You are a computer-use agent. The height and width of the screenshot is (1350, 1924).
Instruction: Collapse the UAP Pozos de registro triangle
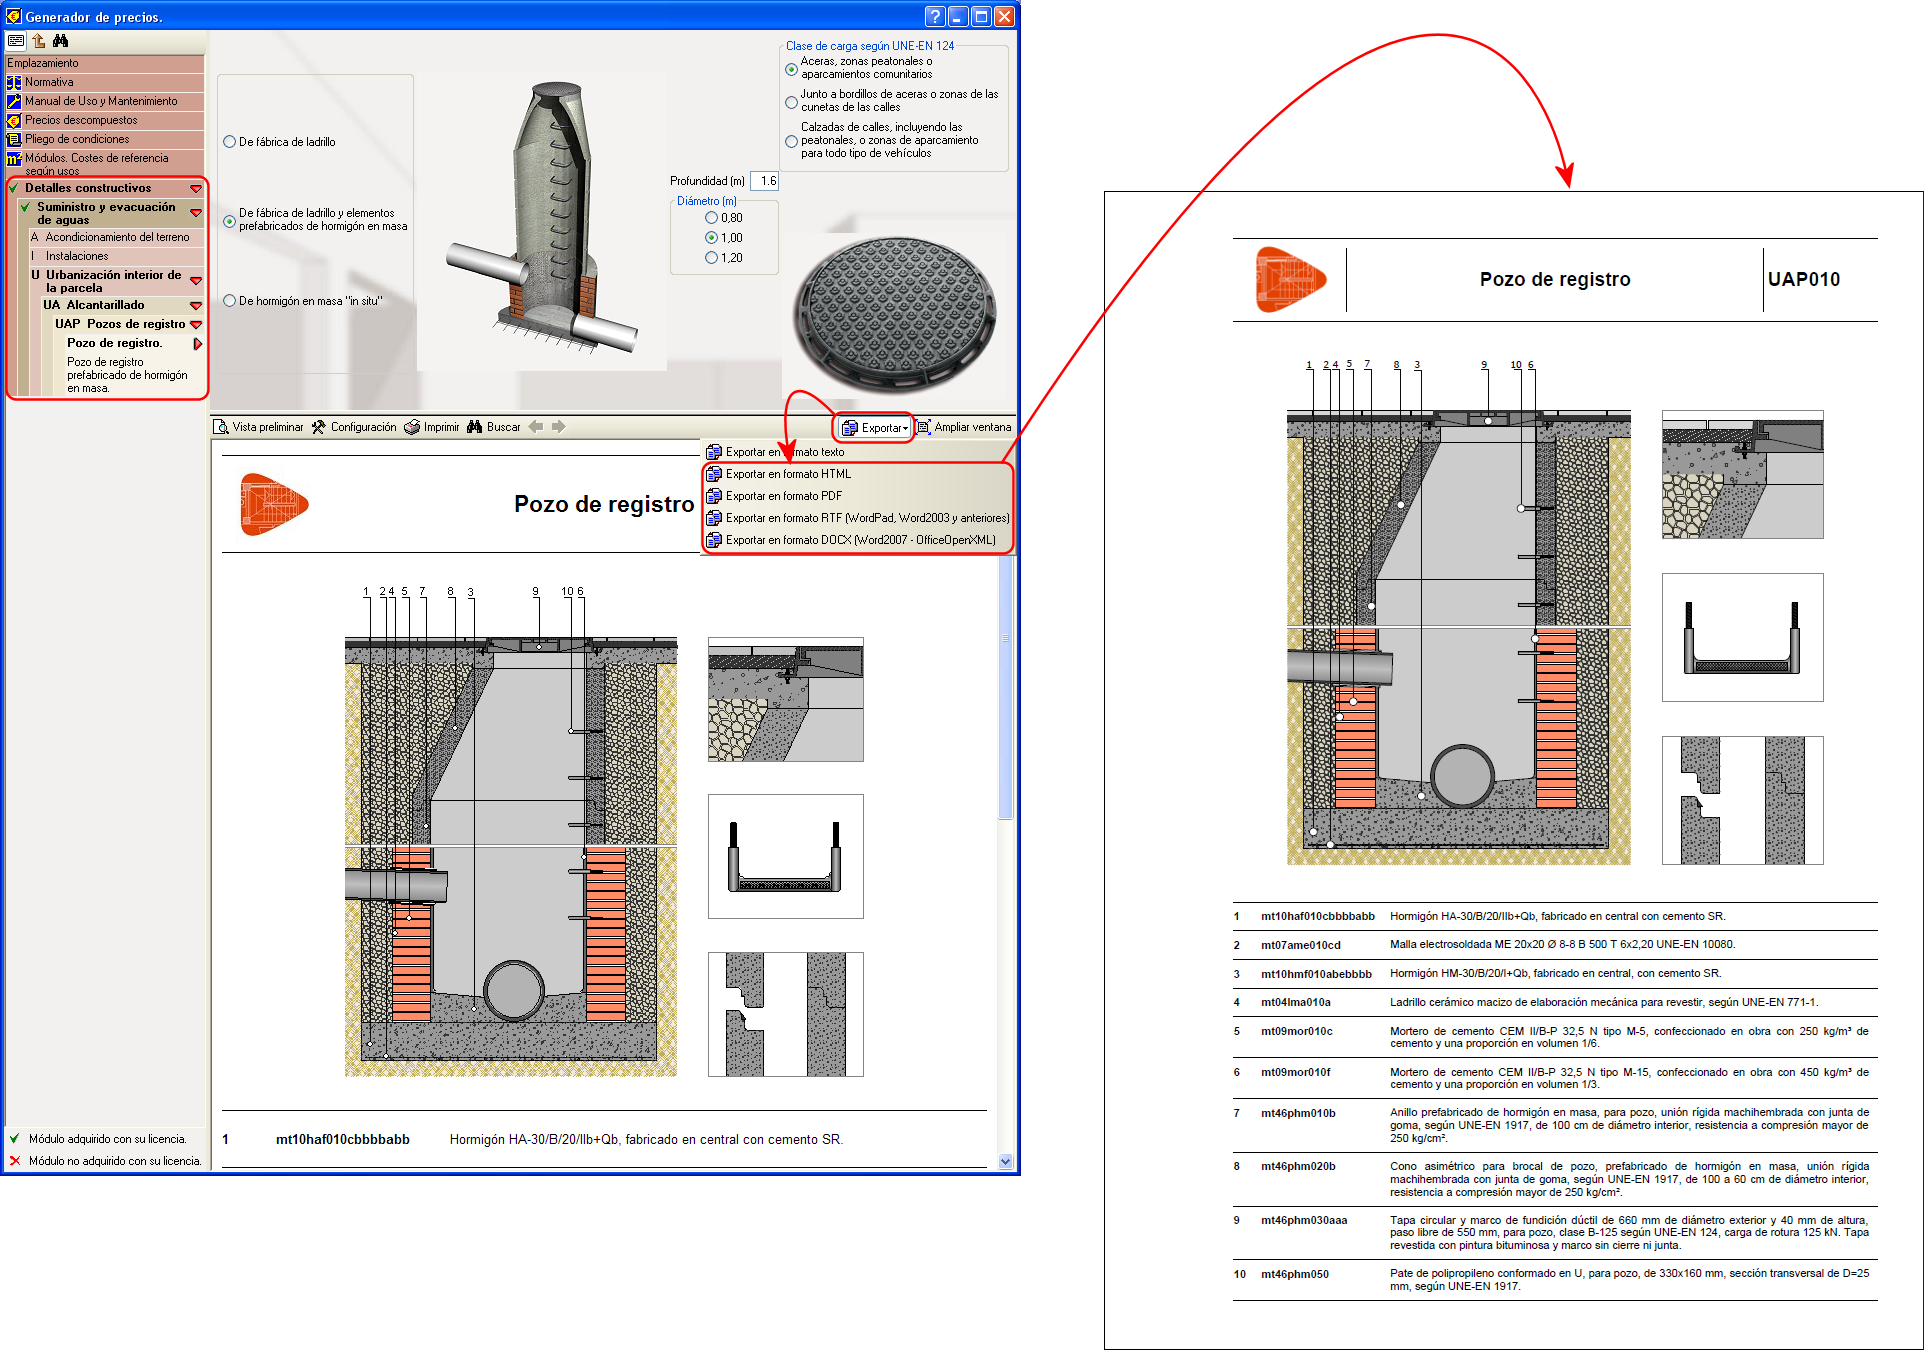click(196, 324)
